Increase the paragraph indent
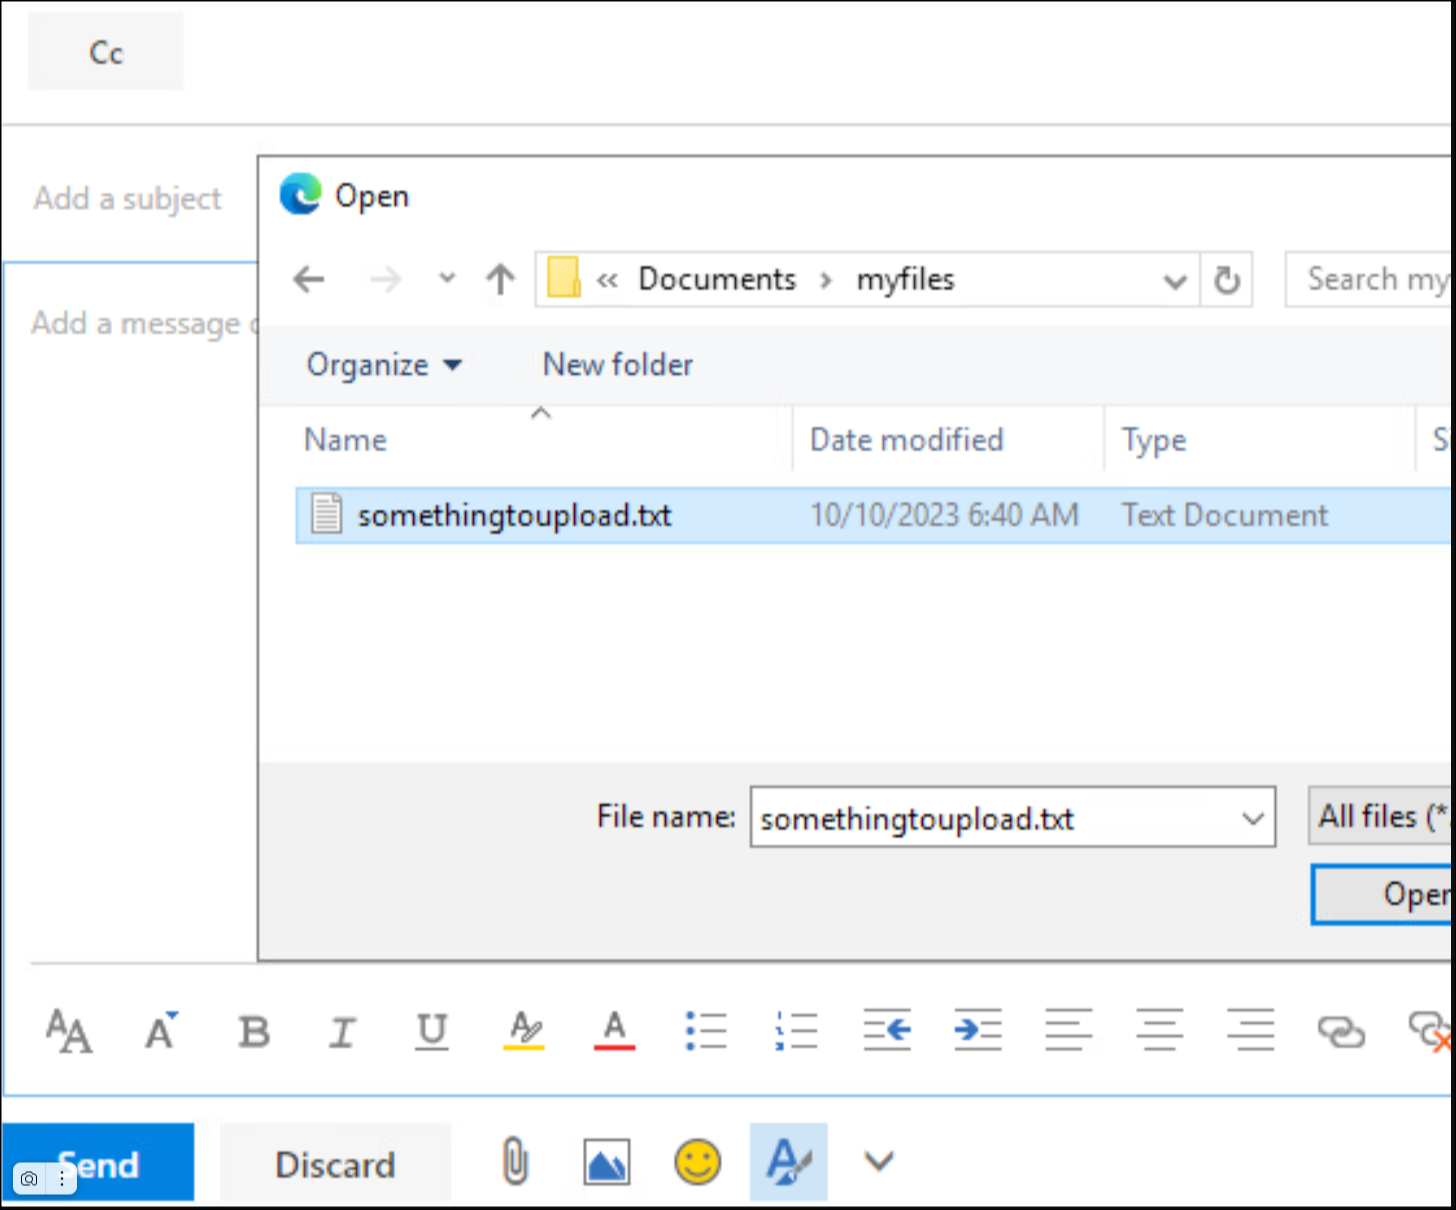 tap(977, 1031)
